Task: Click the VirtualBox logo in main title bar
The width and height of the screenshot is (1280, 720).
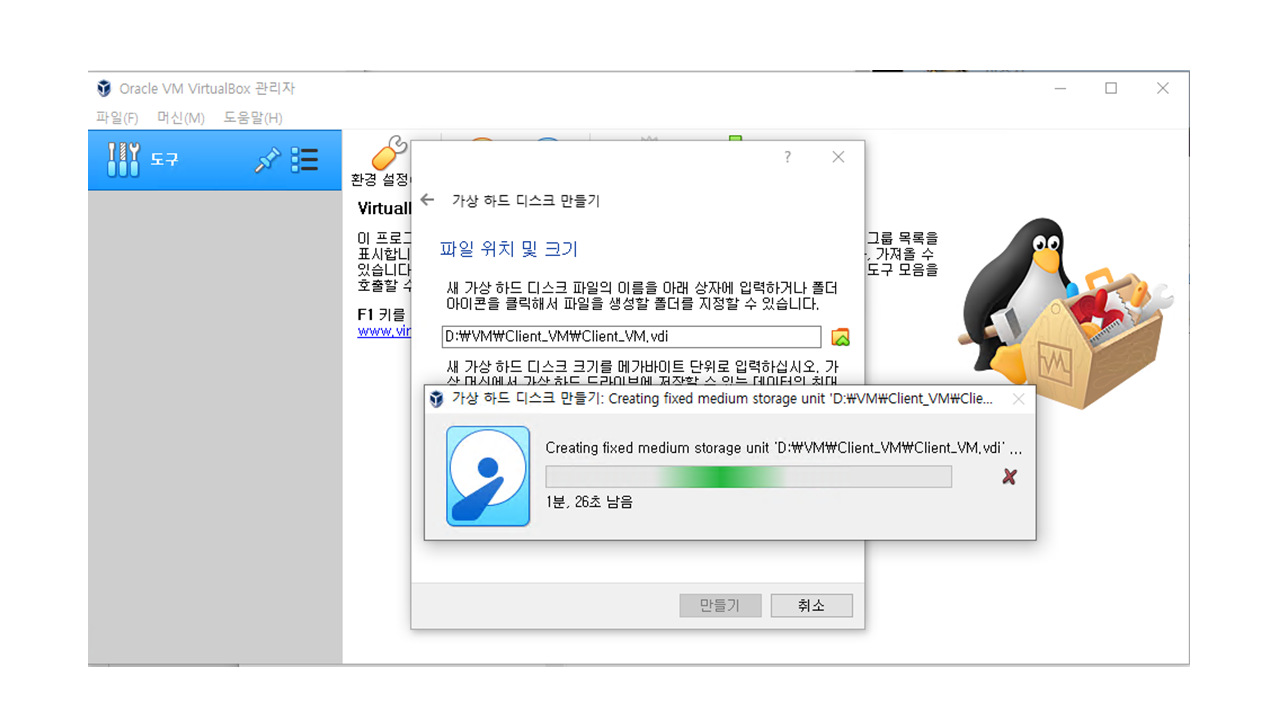Action: [104, 88]
